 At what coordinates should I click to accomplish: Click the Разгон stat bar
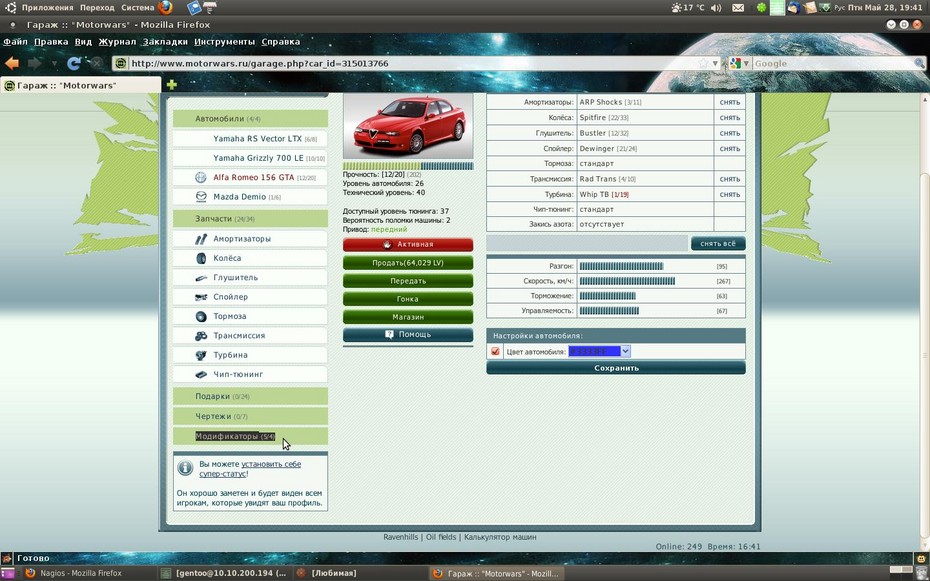coord(621,267)
